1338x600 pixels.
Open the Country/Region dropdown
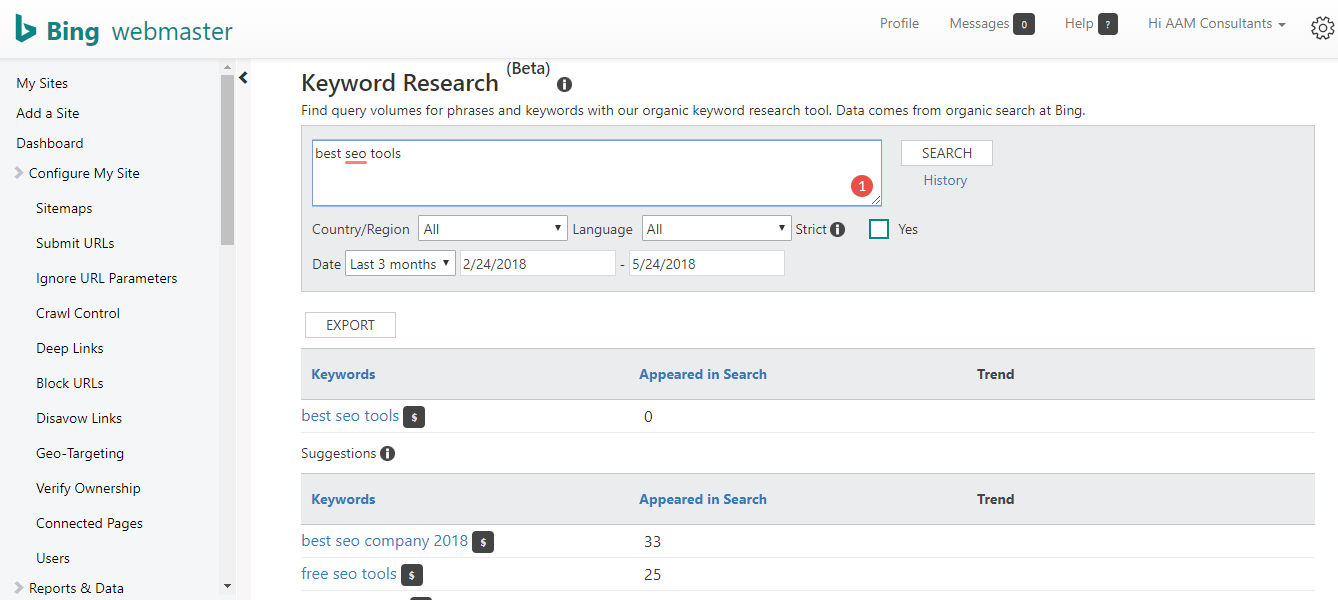pyautogui.click(x=492, y=228)
